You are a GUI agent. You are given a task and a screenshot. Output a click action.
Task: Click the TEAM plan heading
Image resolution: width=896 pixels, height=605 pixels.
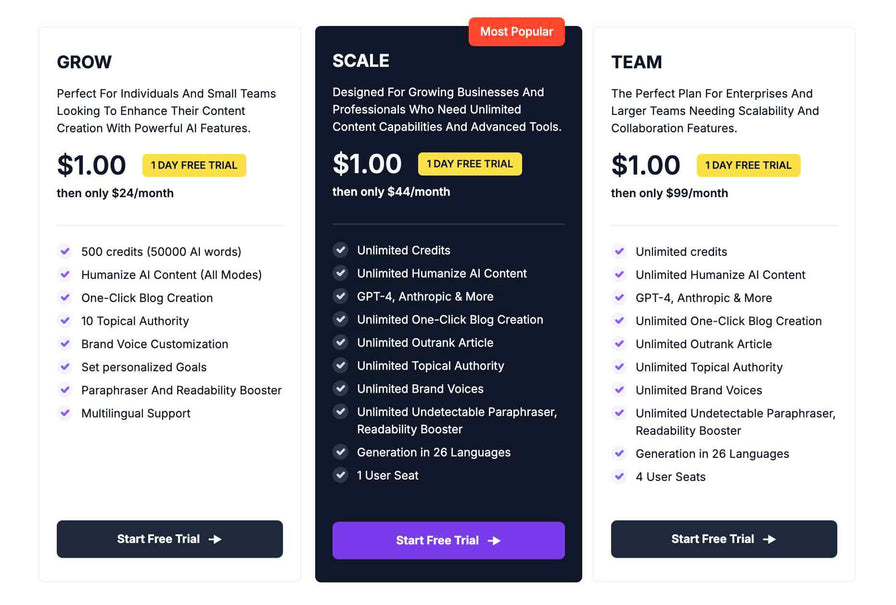636,62
